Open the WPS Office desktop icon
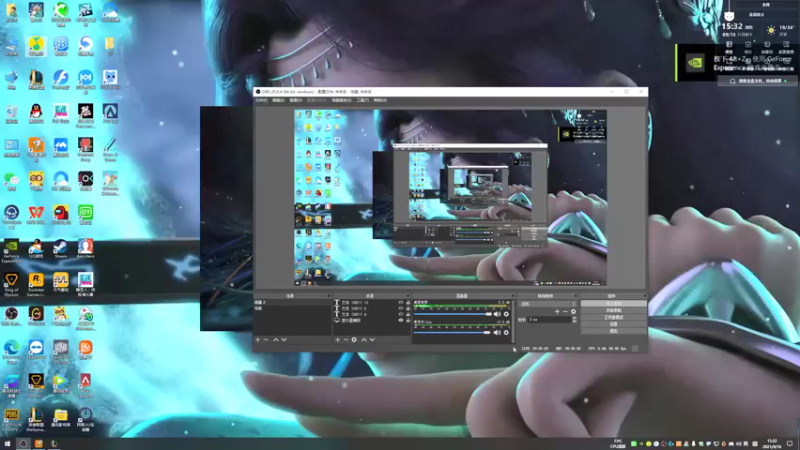800x450 pixels. tap(36, 214)
